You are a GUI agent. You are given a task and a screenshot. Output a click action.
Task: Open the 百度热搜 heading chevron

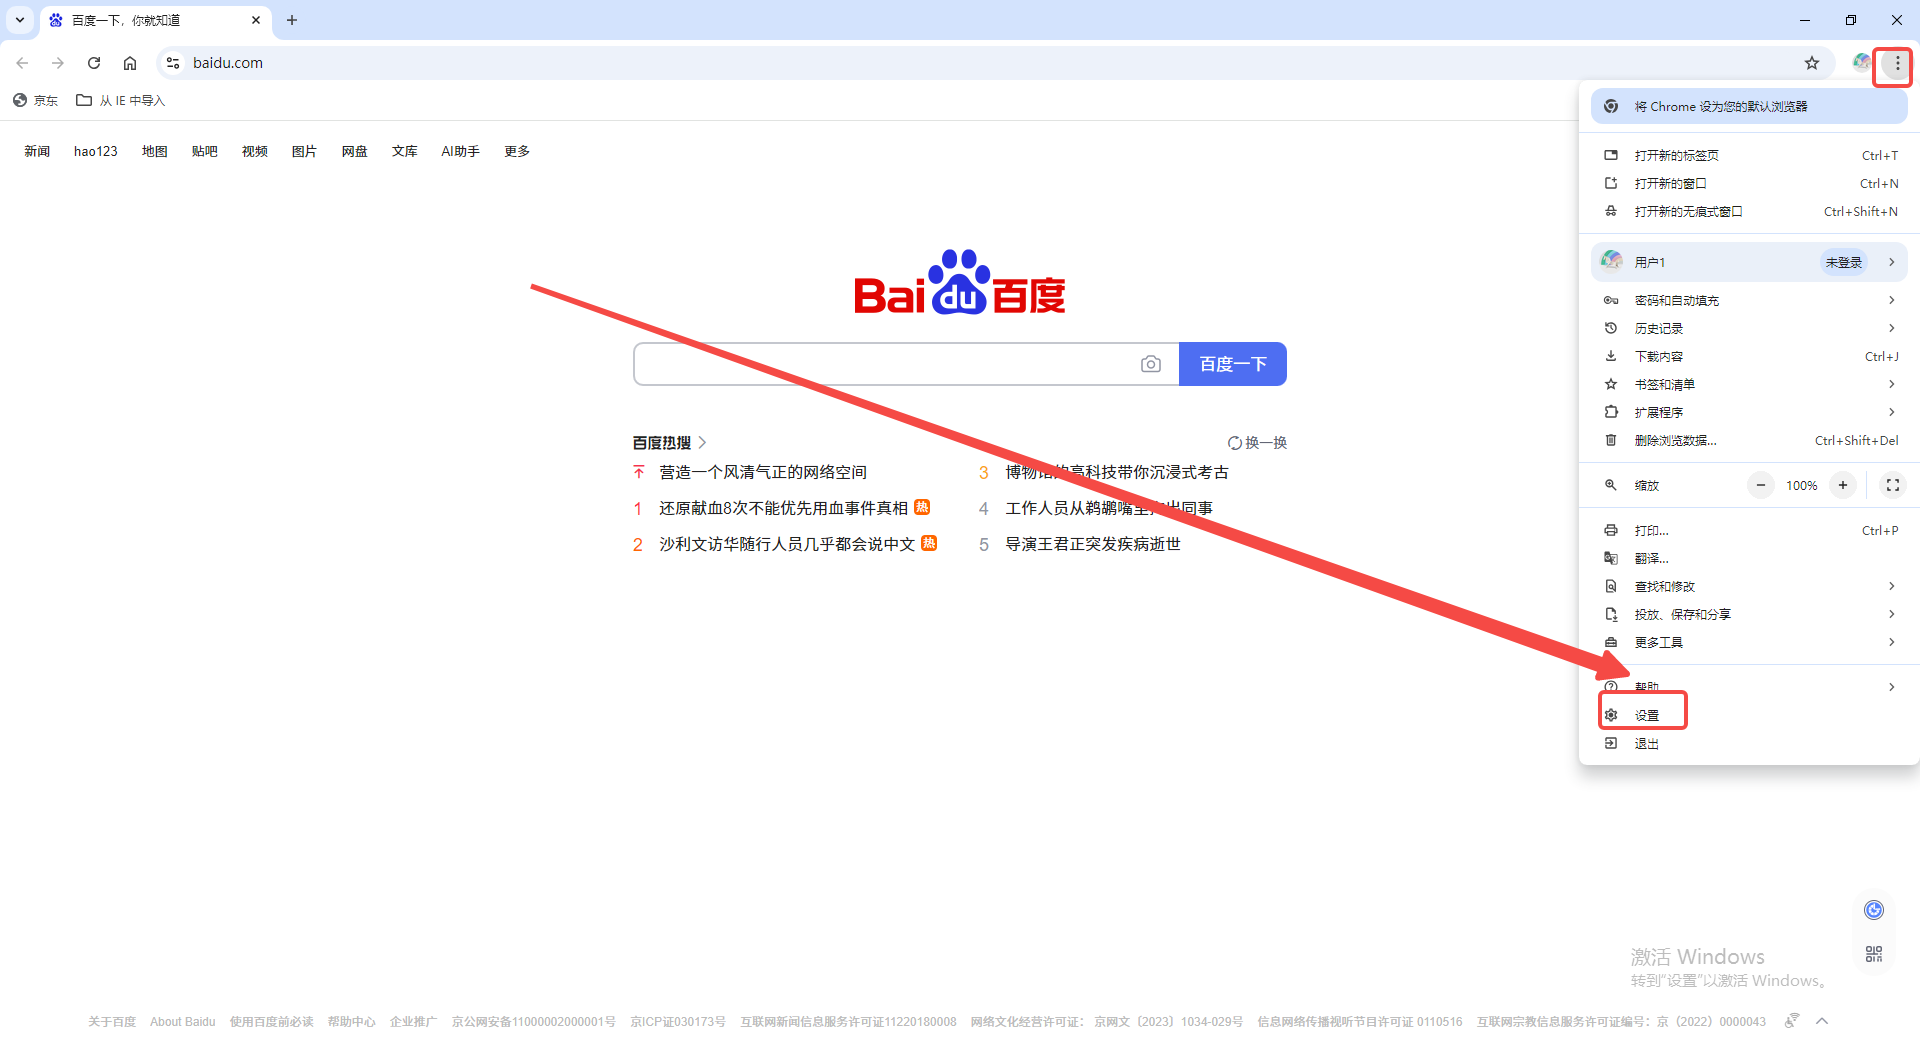tap(703, 443)
